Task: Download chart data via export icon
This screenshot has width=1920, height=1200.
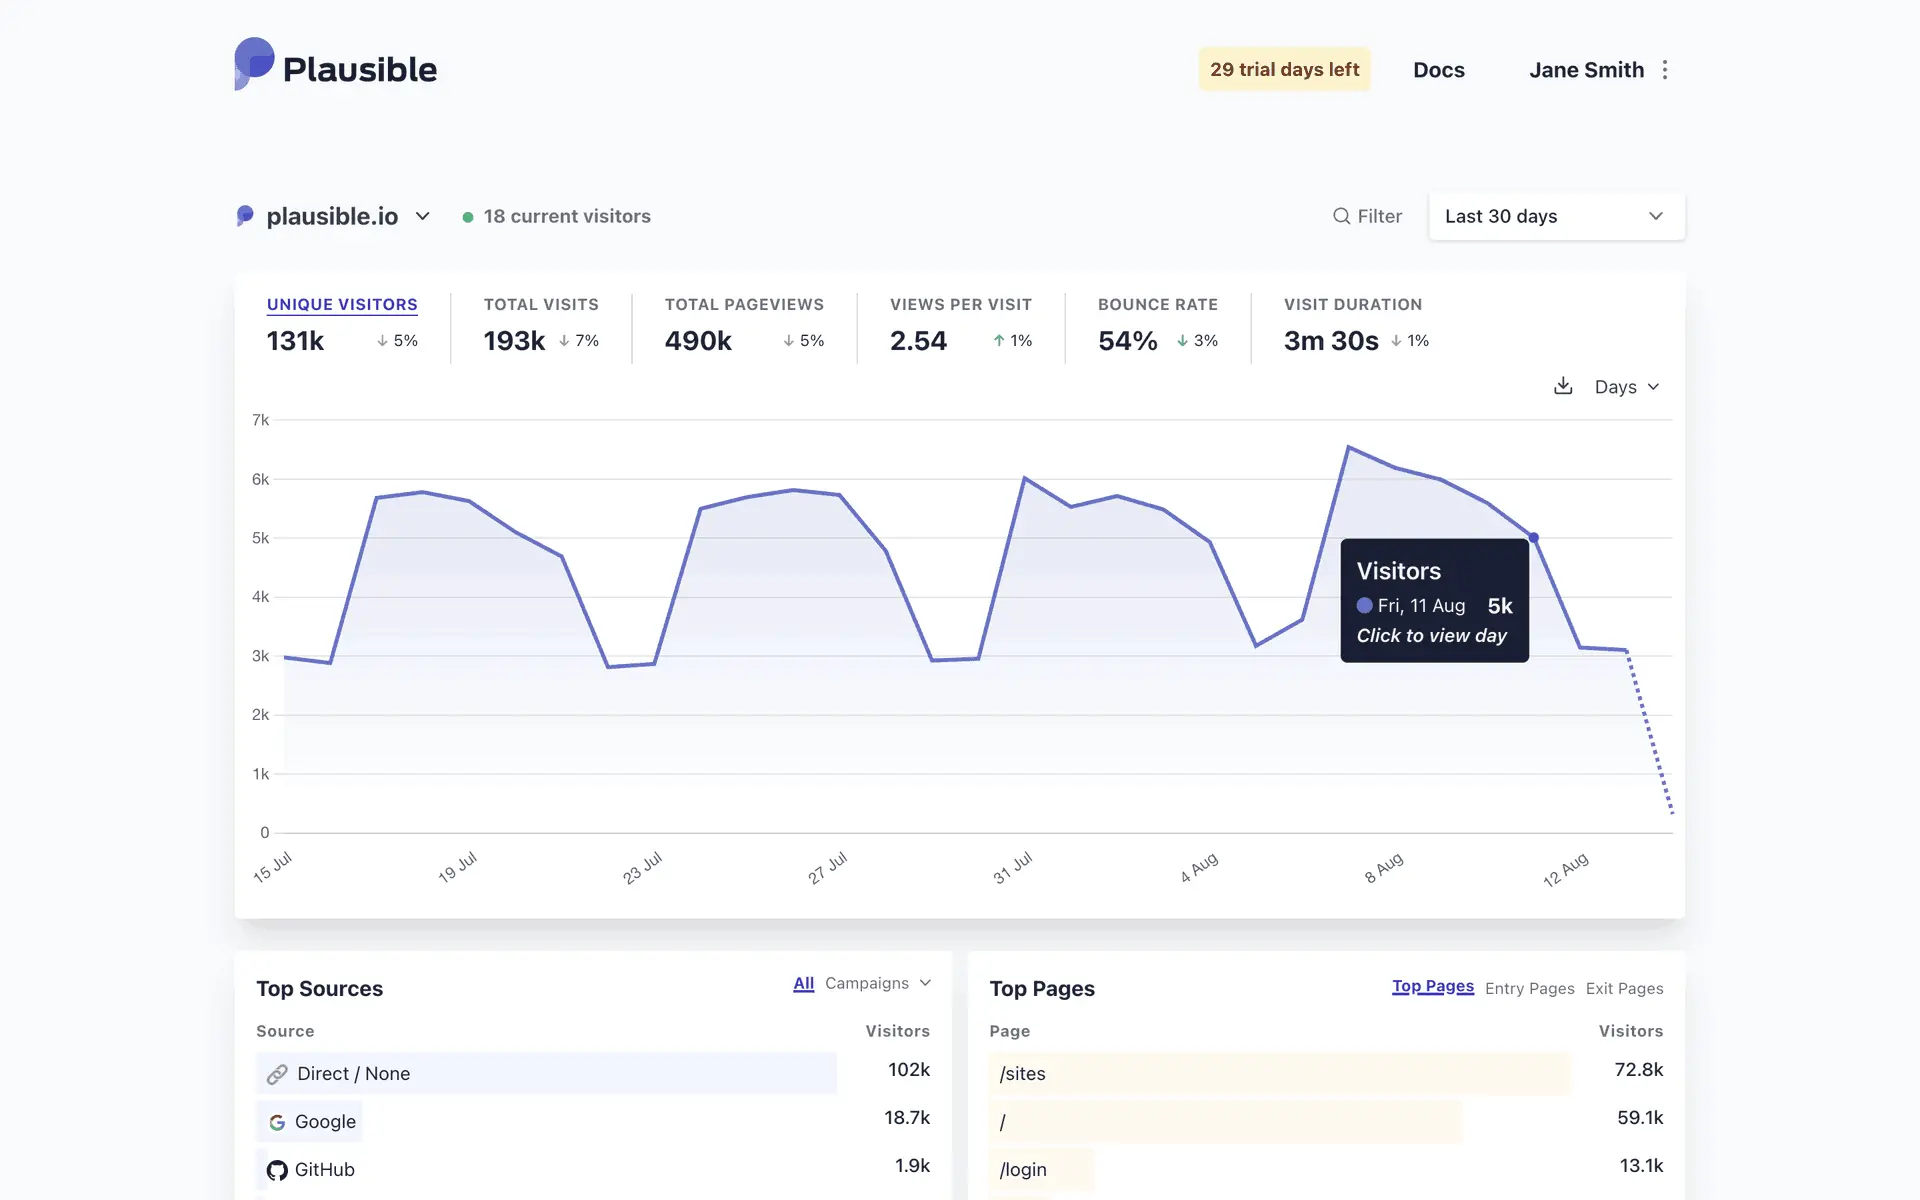Action: click(1563, 386)
